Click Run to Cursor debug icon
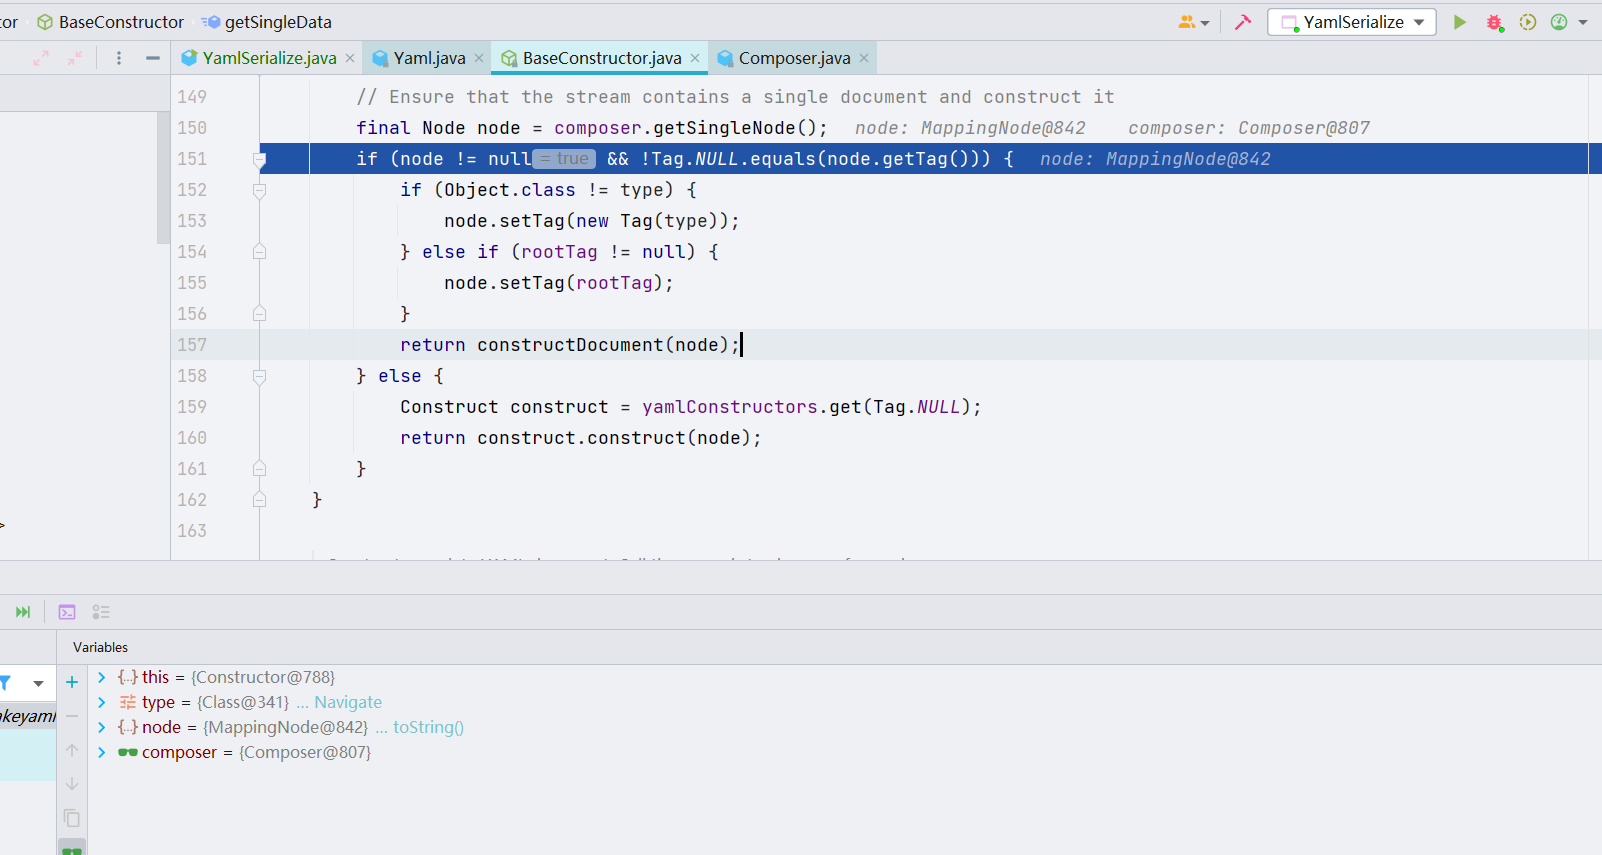 (x=23, y=612)
